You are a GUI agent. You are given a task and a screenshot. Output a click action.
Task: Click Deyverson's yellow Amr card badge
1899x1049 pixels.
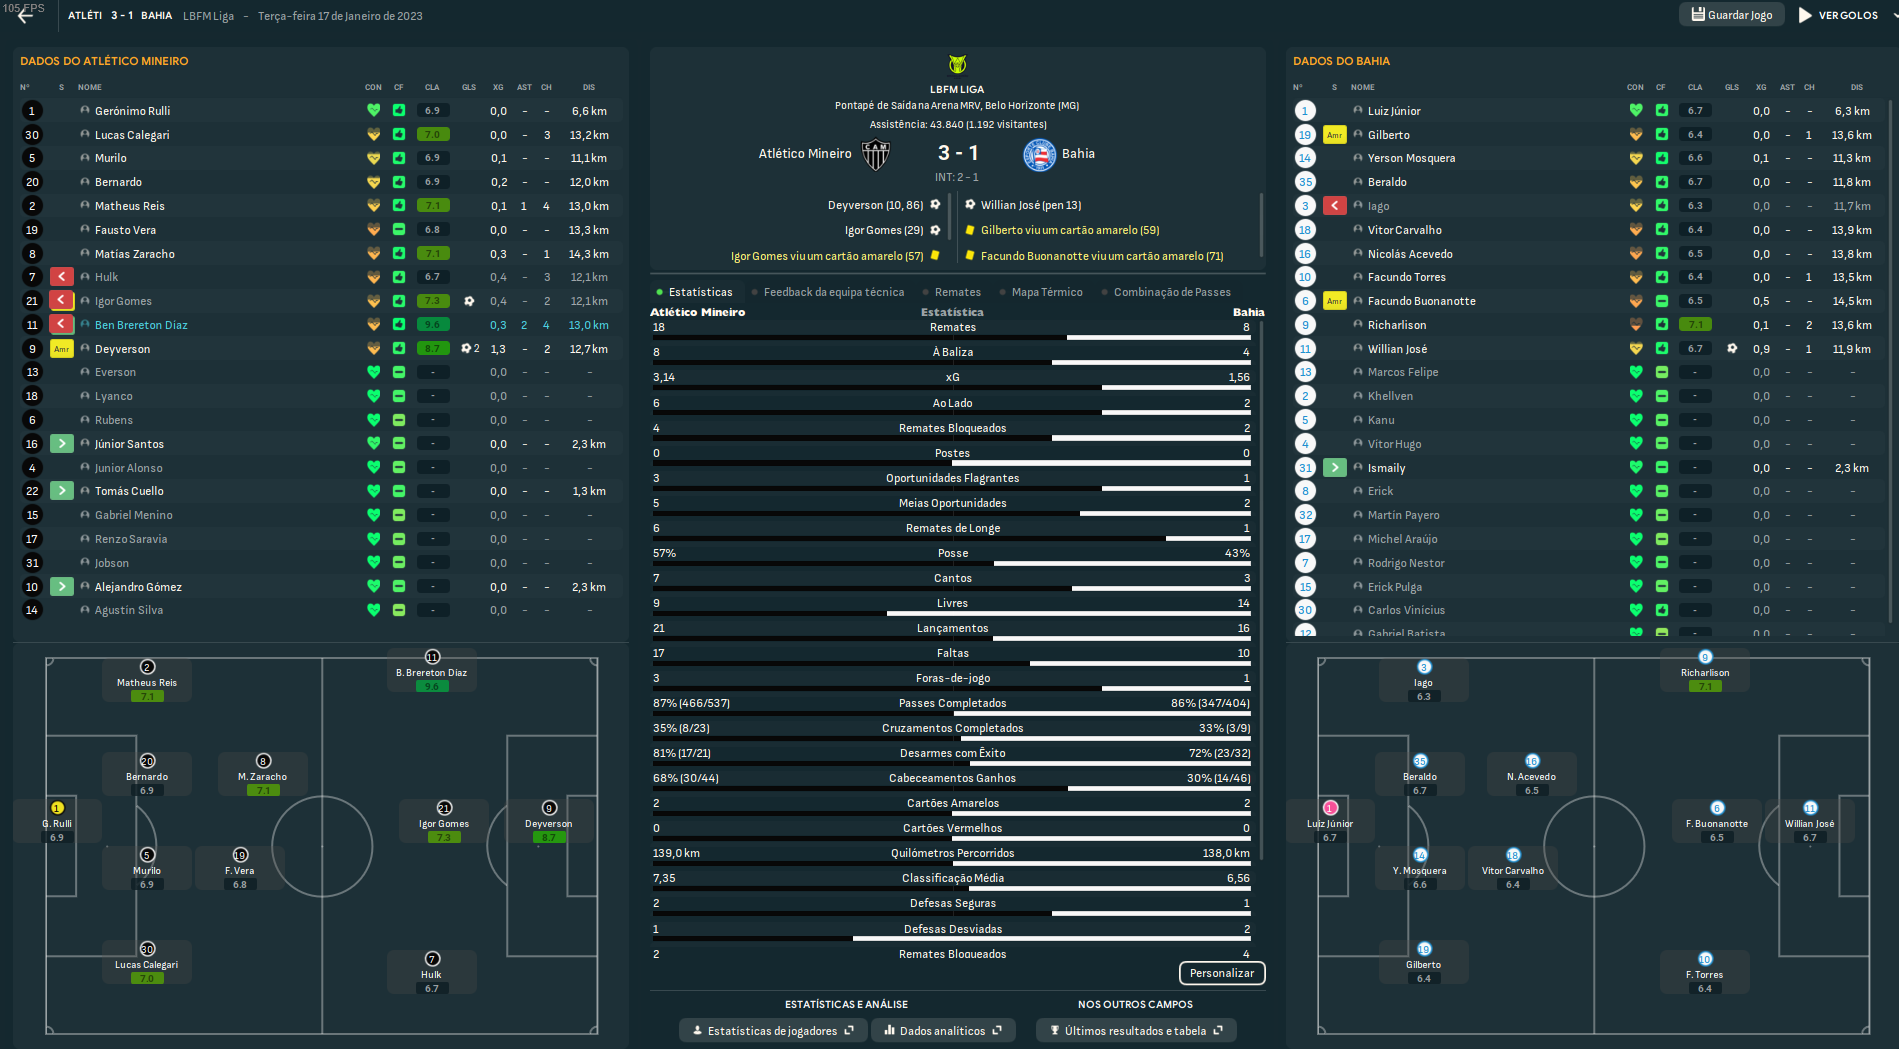tap(62, 349)
